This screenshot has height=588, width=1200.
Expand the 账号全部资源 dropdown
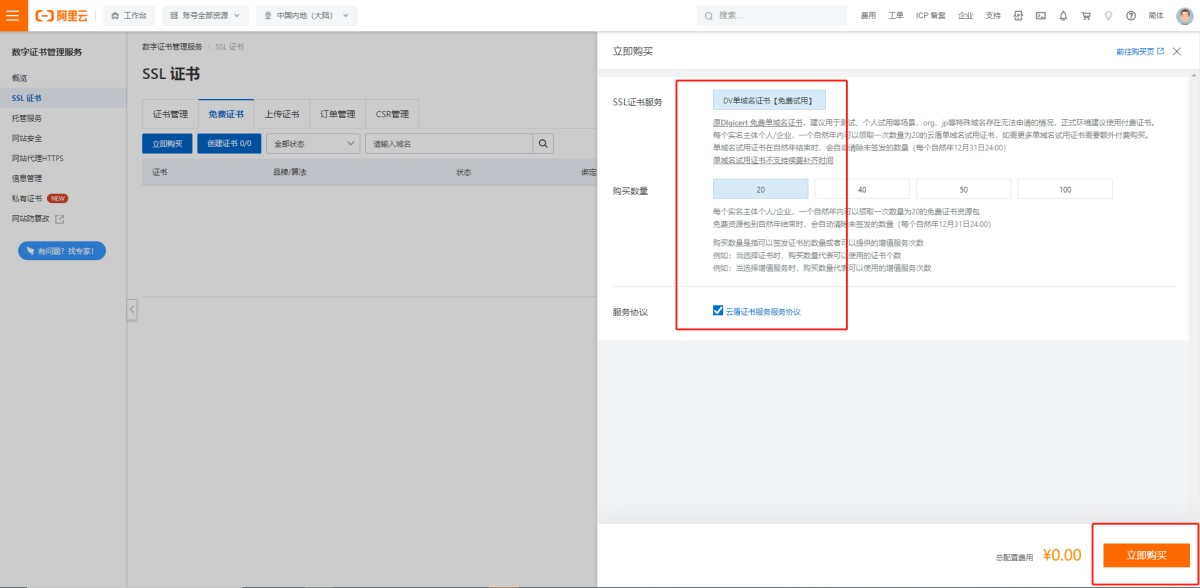pyautogui.click(x=204, y=15)
